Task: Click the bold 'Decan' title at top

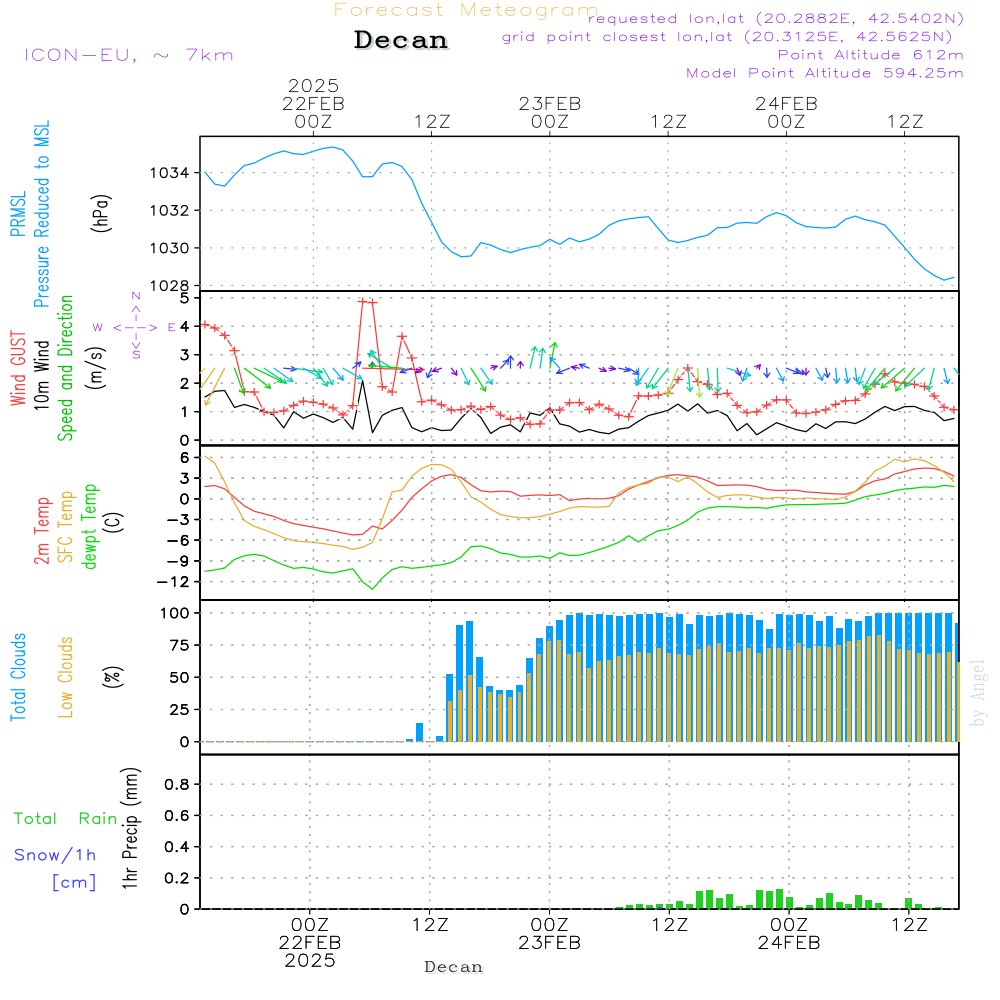Action: click(x=401, y=40)
